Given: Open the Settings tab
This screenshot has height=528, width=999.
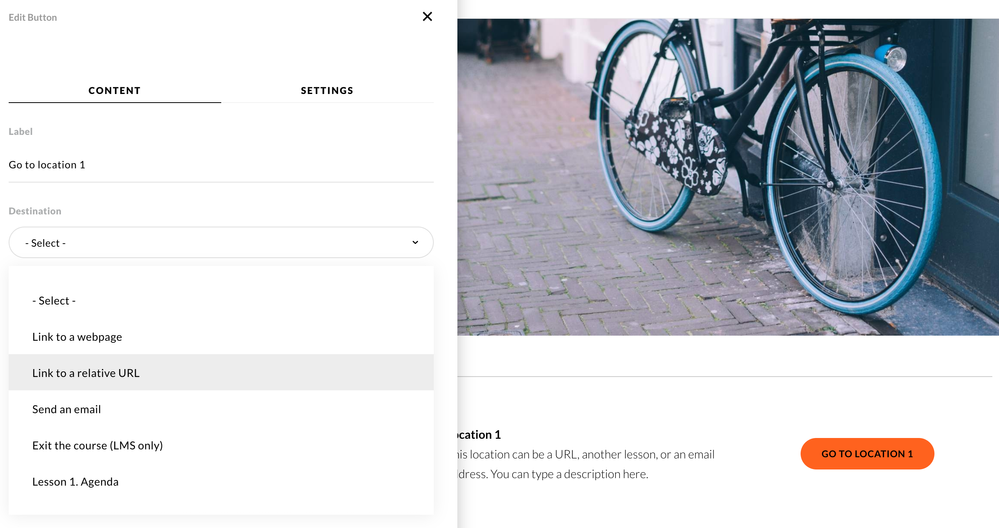Looking at the screenshot, I should coord(327,91).
